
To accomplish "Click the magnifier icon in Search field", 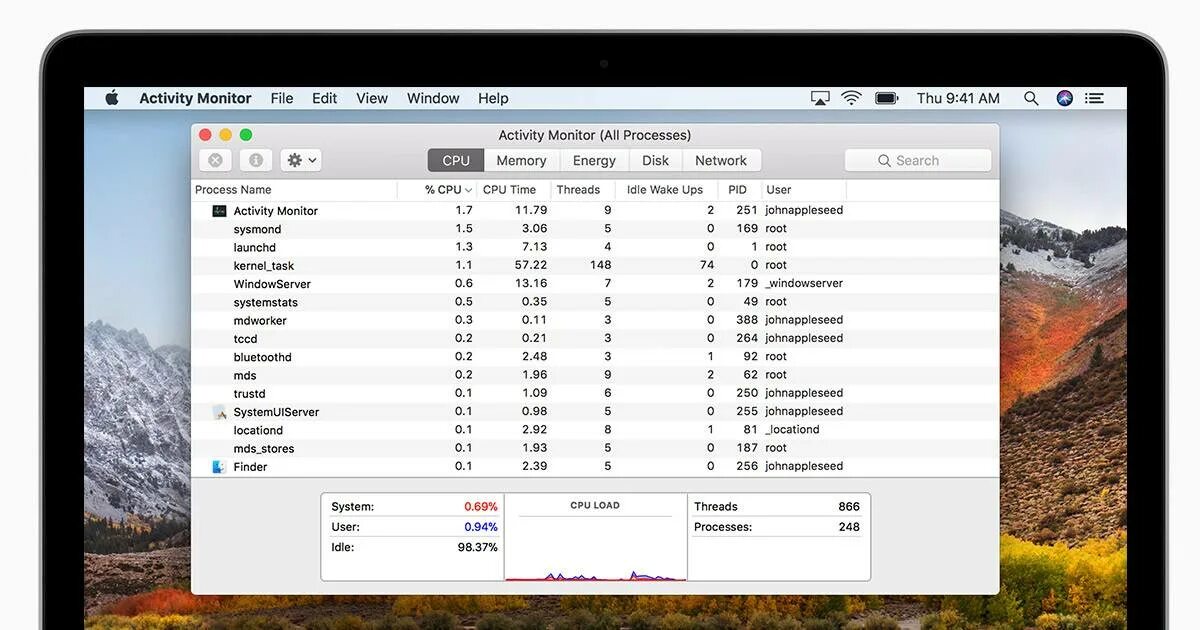I will pos(884,161).
